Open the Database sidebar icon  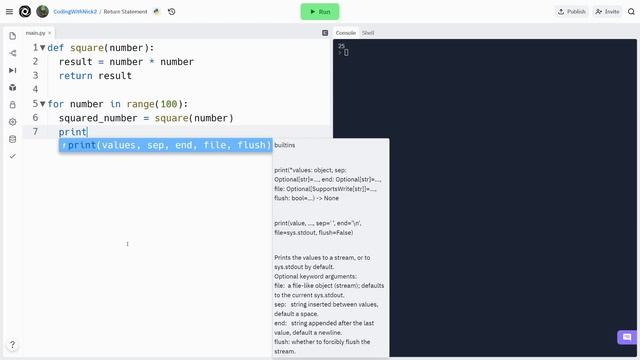(x=13, y=139)
